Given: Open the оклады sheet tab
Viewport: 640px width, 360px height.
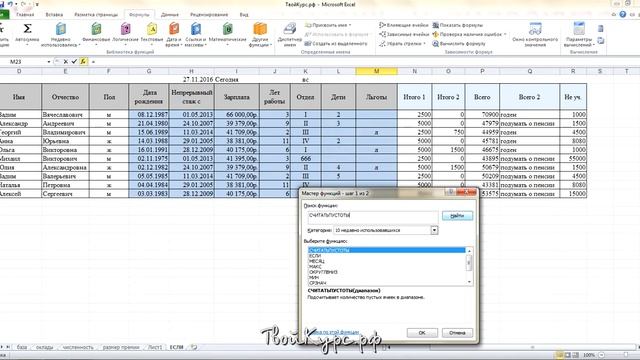Looking at the screenshot, I should coord(44,347).
